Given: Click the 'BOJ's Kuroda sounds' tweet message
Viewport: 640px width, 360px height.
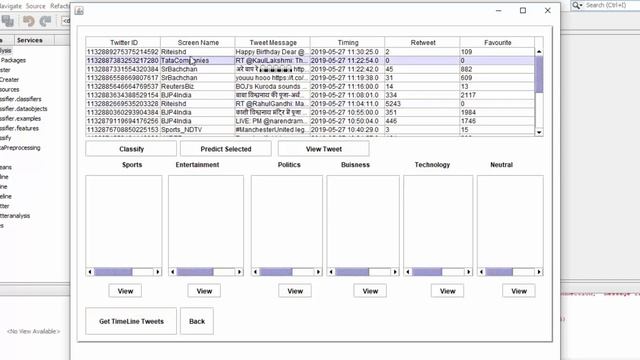Looking at the screenshot, I should (272, 87).
